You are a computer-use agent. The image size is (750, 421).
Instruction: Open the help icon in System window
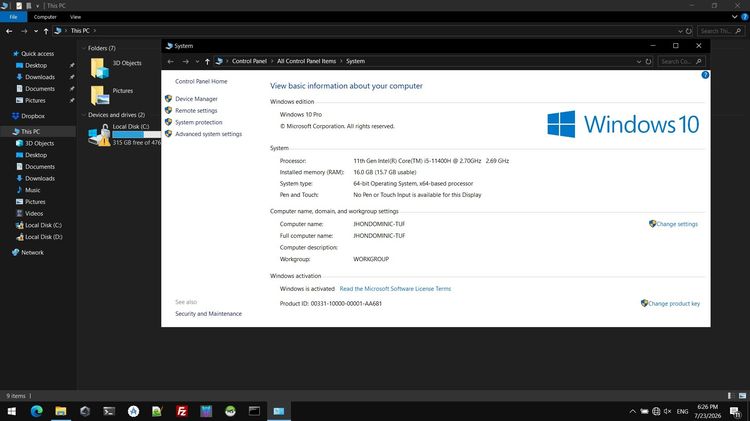[x=705, y=75]
